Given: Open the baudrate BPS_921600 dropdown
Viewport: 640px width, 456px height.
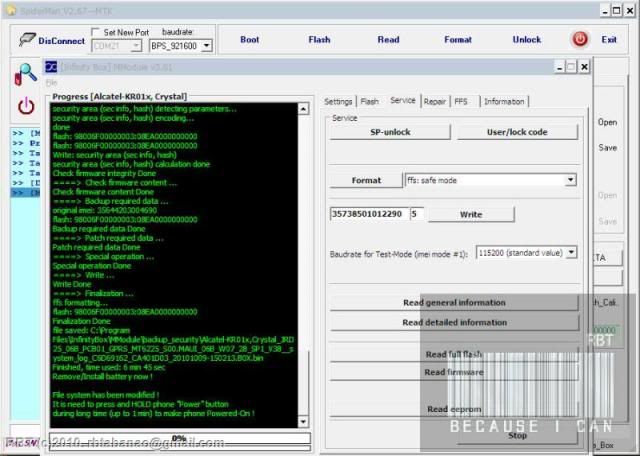Looking at the screenshot, I should [x=206, y=46].
